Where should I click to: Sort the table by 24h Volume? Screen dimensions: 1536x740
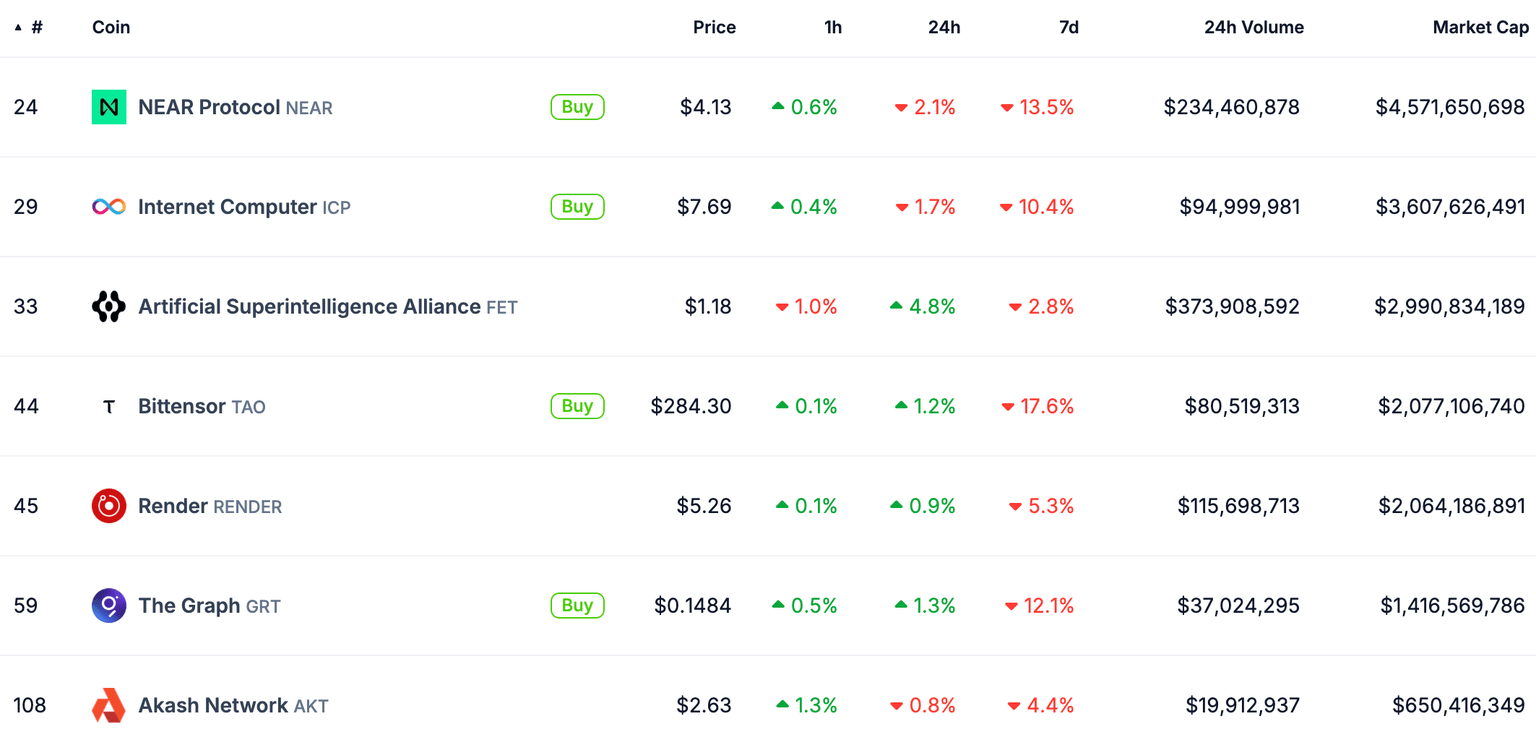(x=1254, y=27)
